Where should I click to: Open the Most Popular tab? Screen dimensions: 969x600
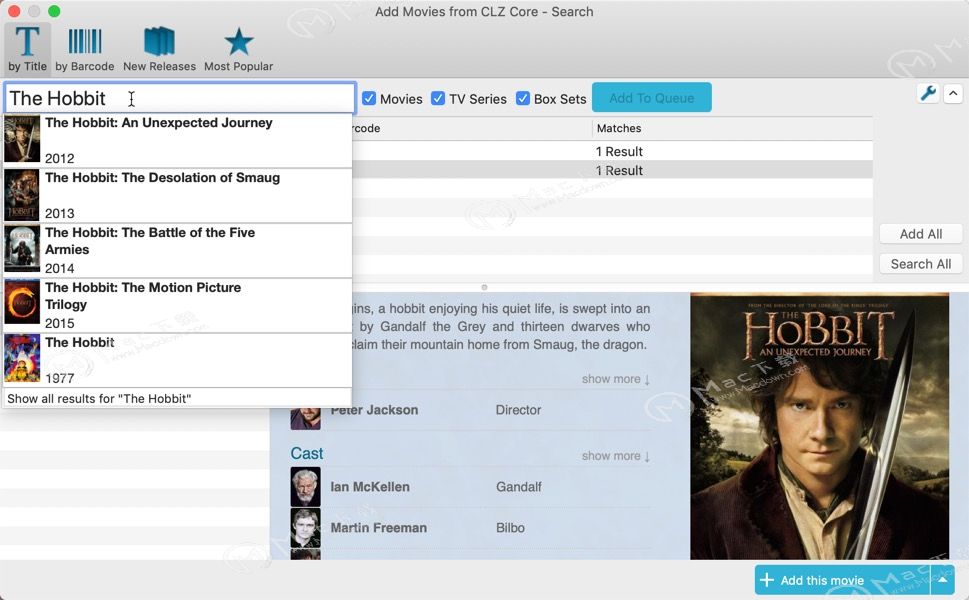(239, 49)
